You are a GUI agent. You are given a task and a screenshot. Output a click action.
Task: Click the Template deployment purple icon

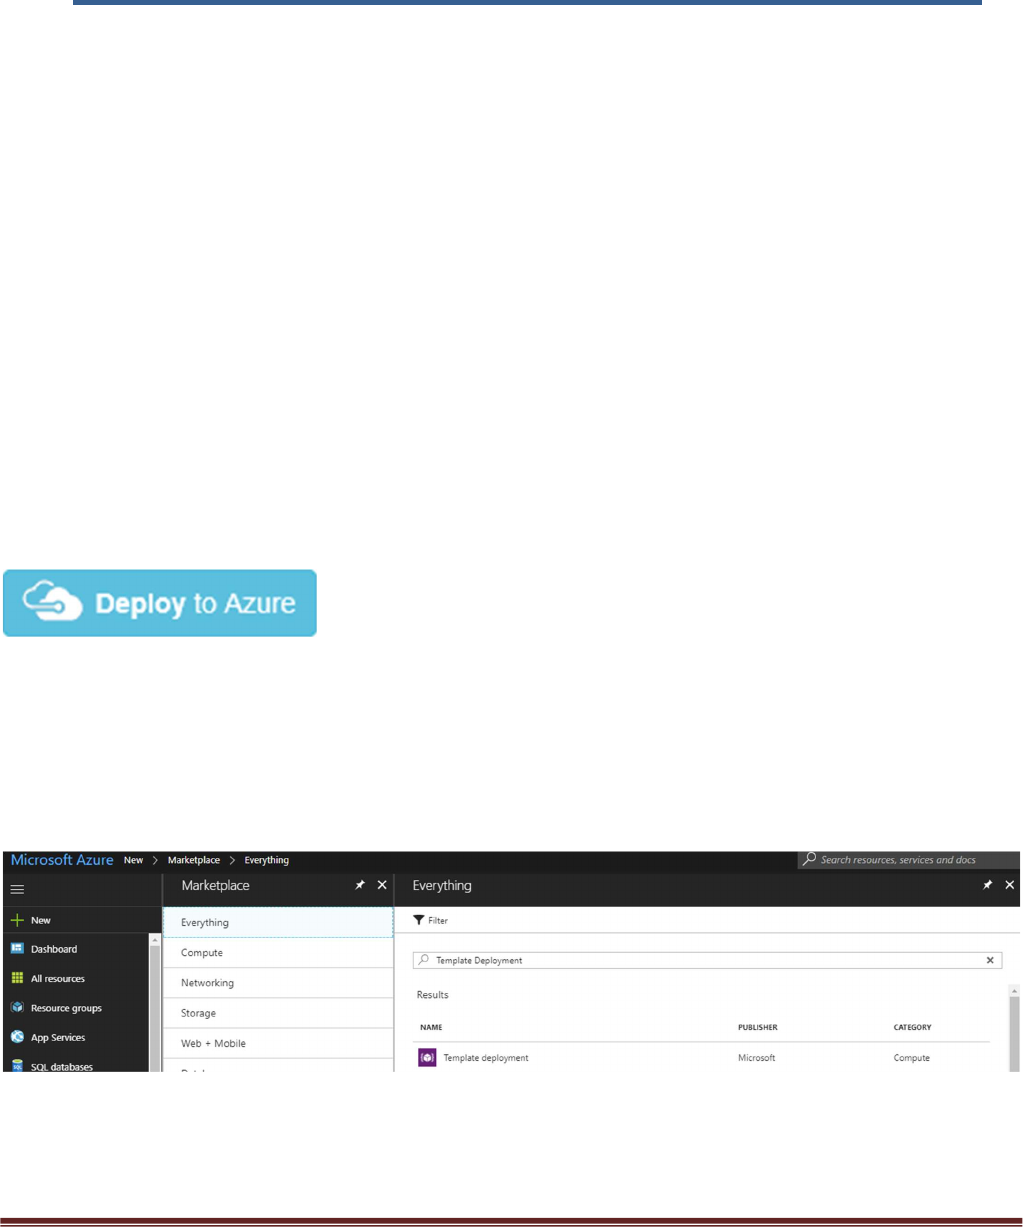click(427, 1057)
